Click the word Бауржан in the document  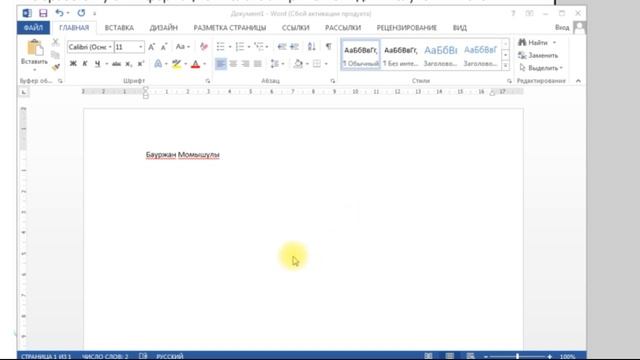[x=161, y=155]
